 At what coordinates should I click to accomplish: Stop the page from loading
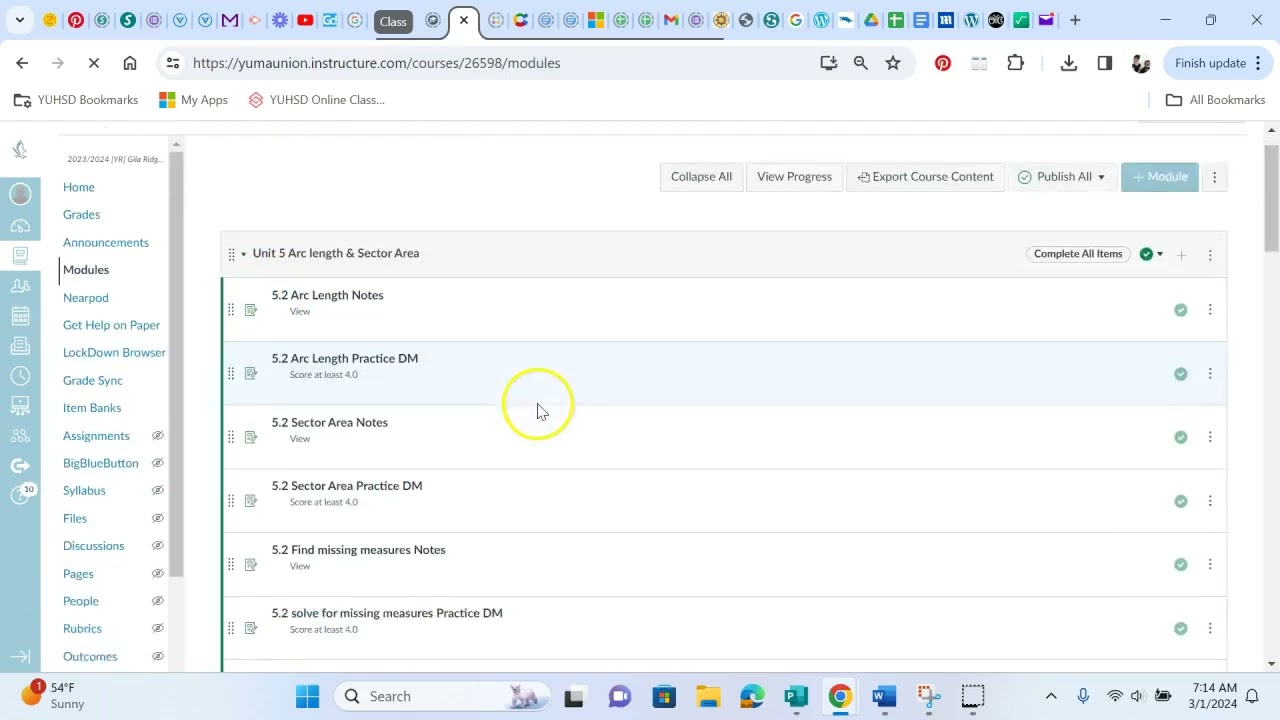point(94,63)
